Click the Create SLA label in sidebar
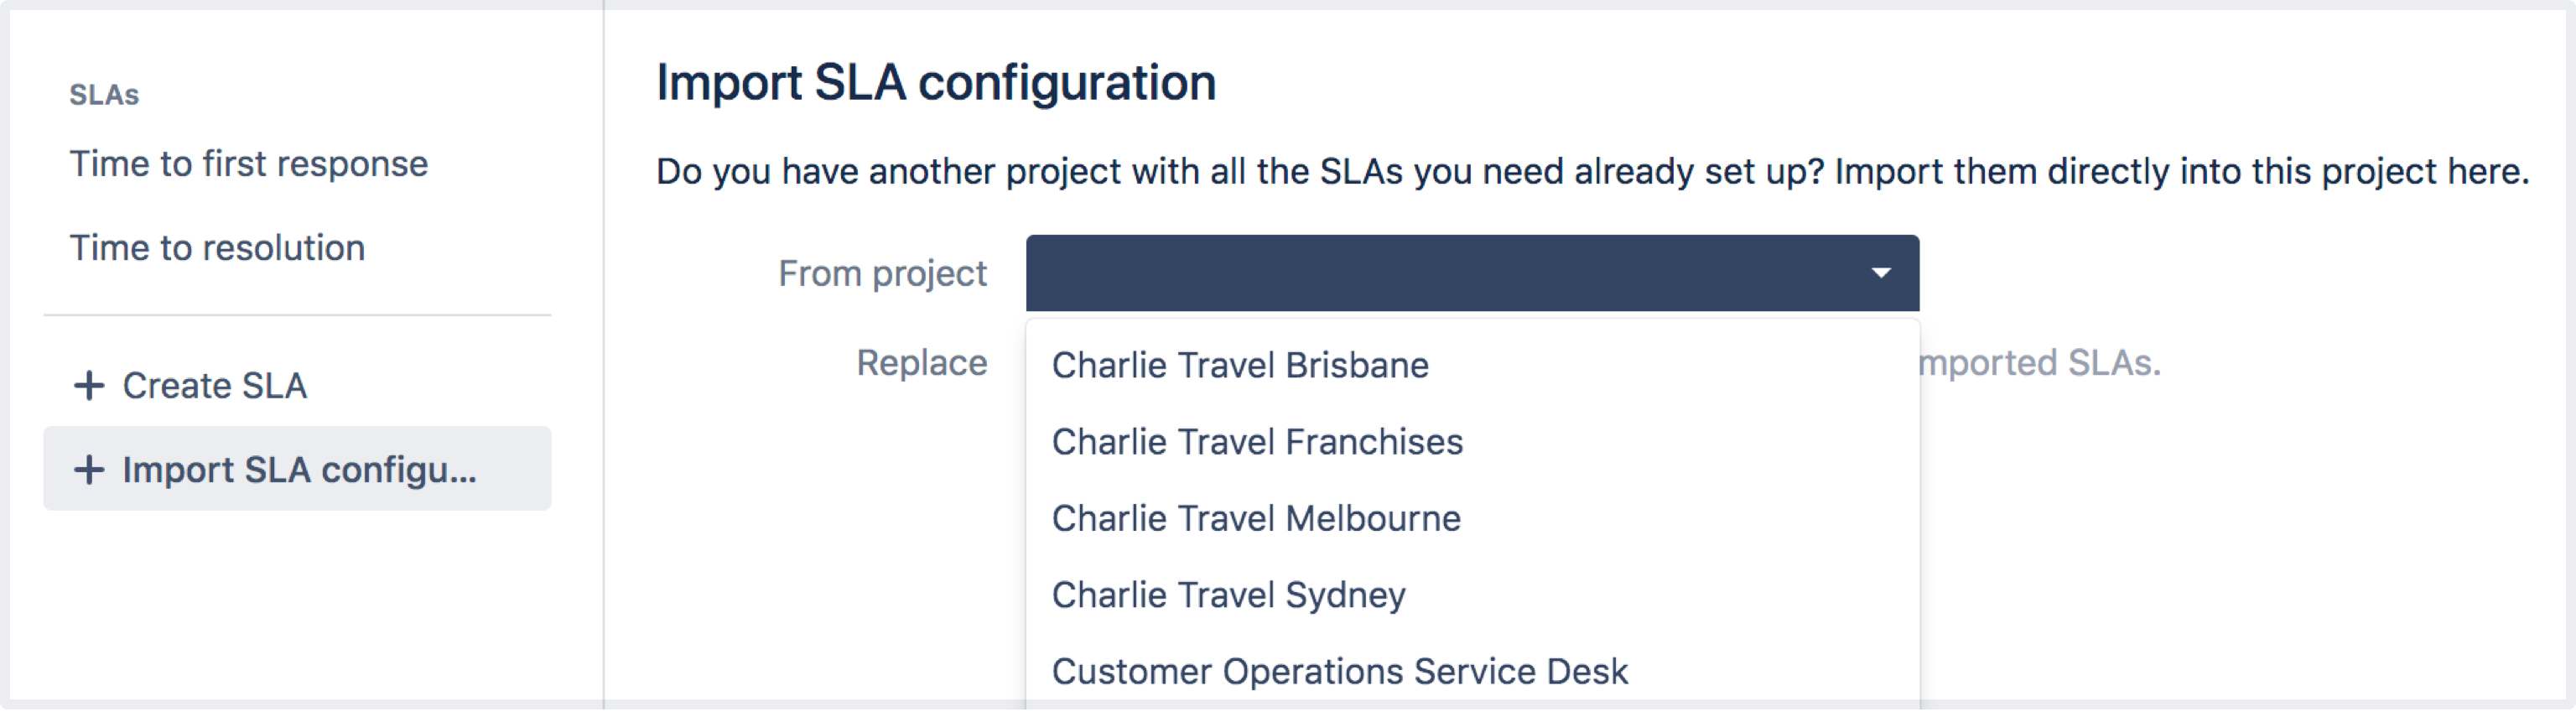Viewport: 2576px width, 712px height. (214, 386)
